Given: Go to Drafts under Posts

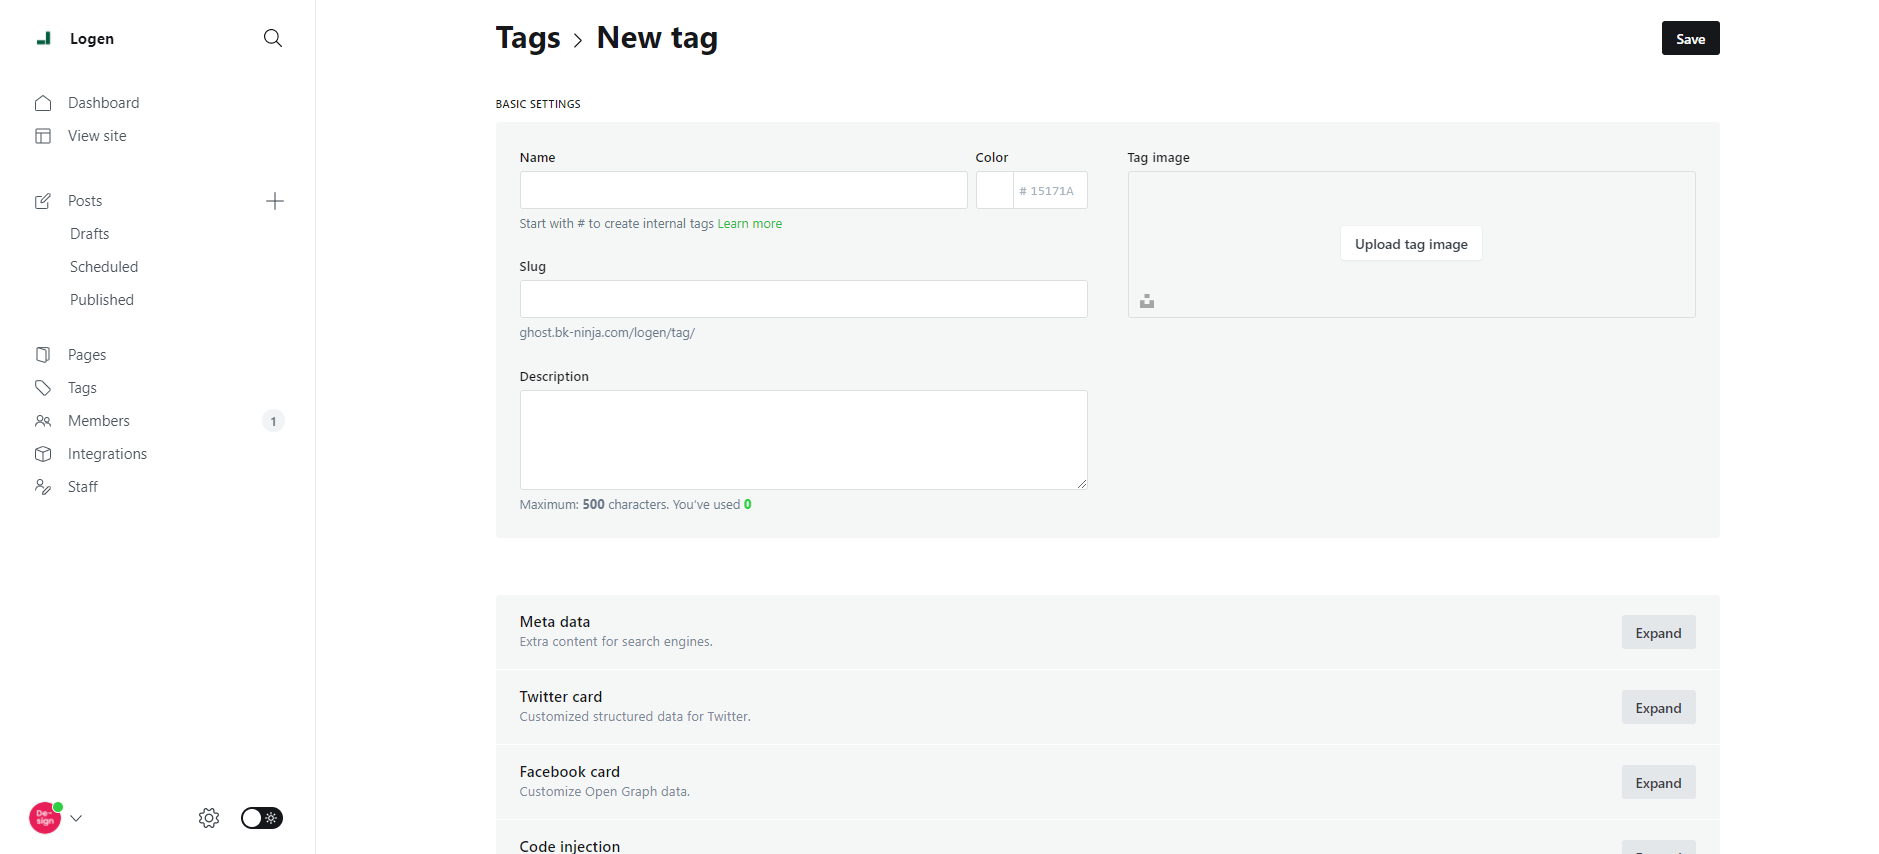Looking at the screenshot, I should coord(90,234).
